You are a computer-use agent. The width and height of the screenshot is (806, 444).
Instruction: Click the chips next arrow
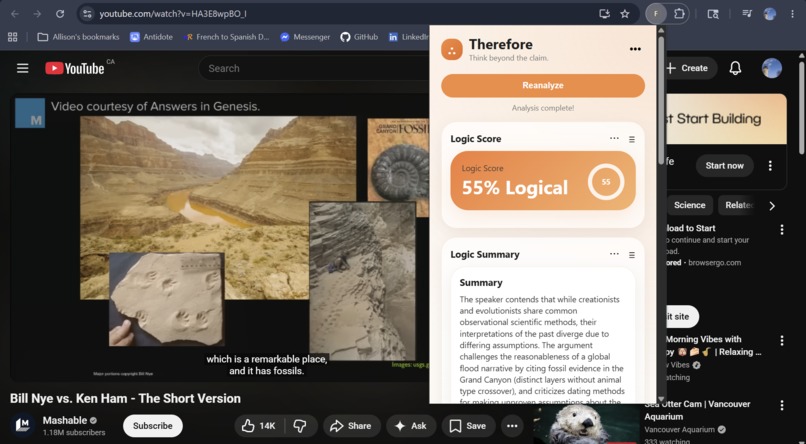tap(772, 206)
